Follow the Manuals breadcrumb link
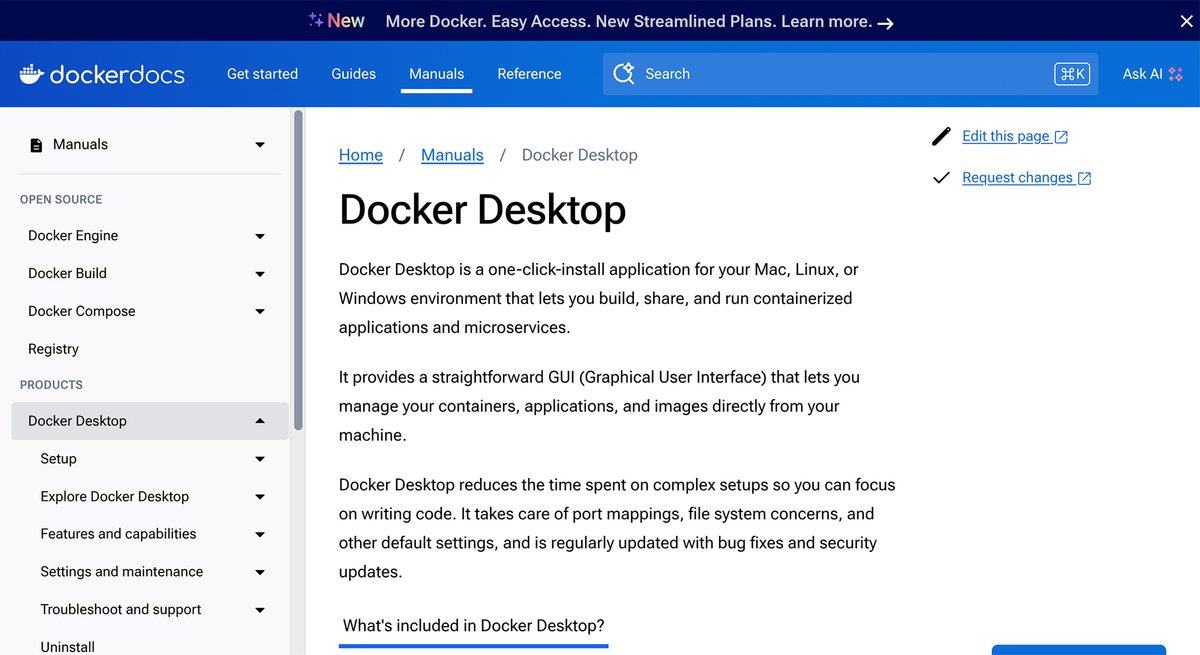Image resolution: width=1200 pixels, height=655 pixels. [x=452, y=155]
